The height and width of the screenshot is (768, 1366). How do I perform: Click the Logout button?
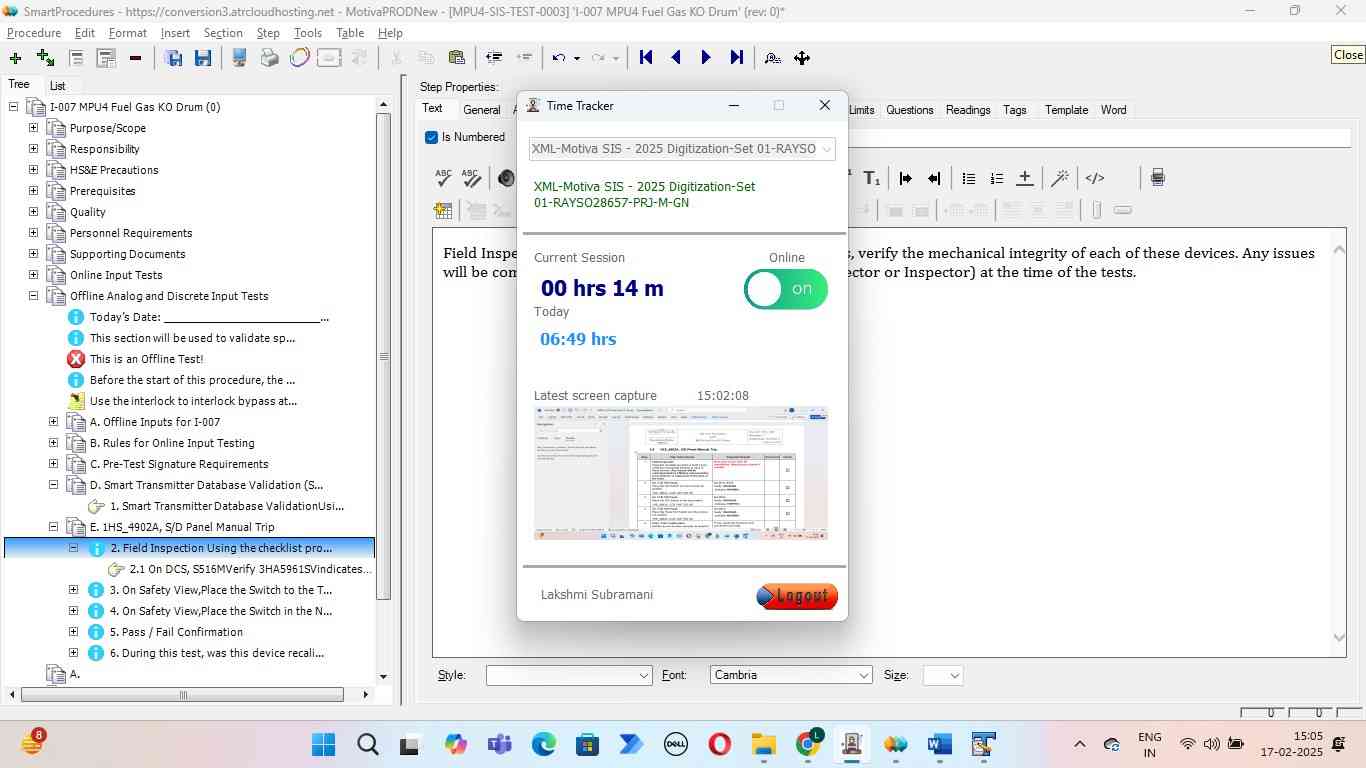(x=797, y=596)
